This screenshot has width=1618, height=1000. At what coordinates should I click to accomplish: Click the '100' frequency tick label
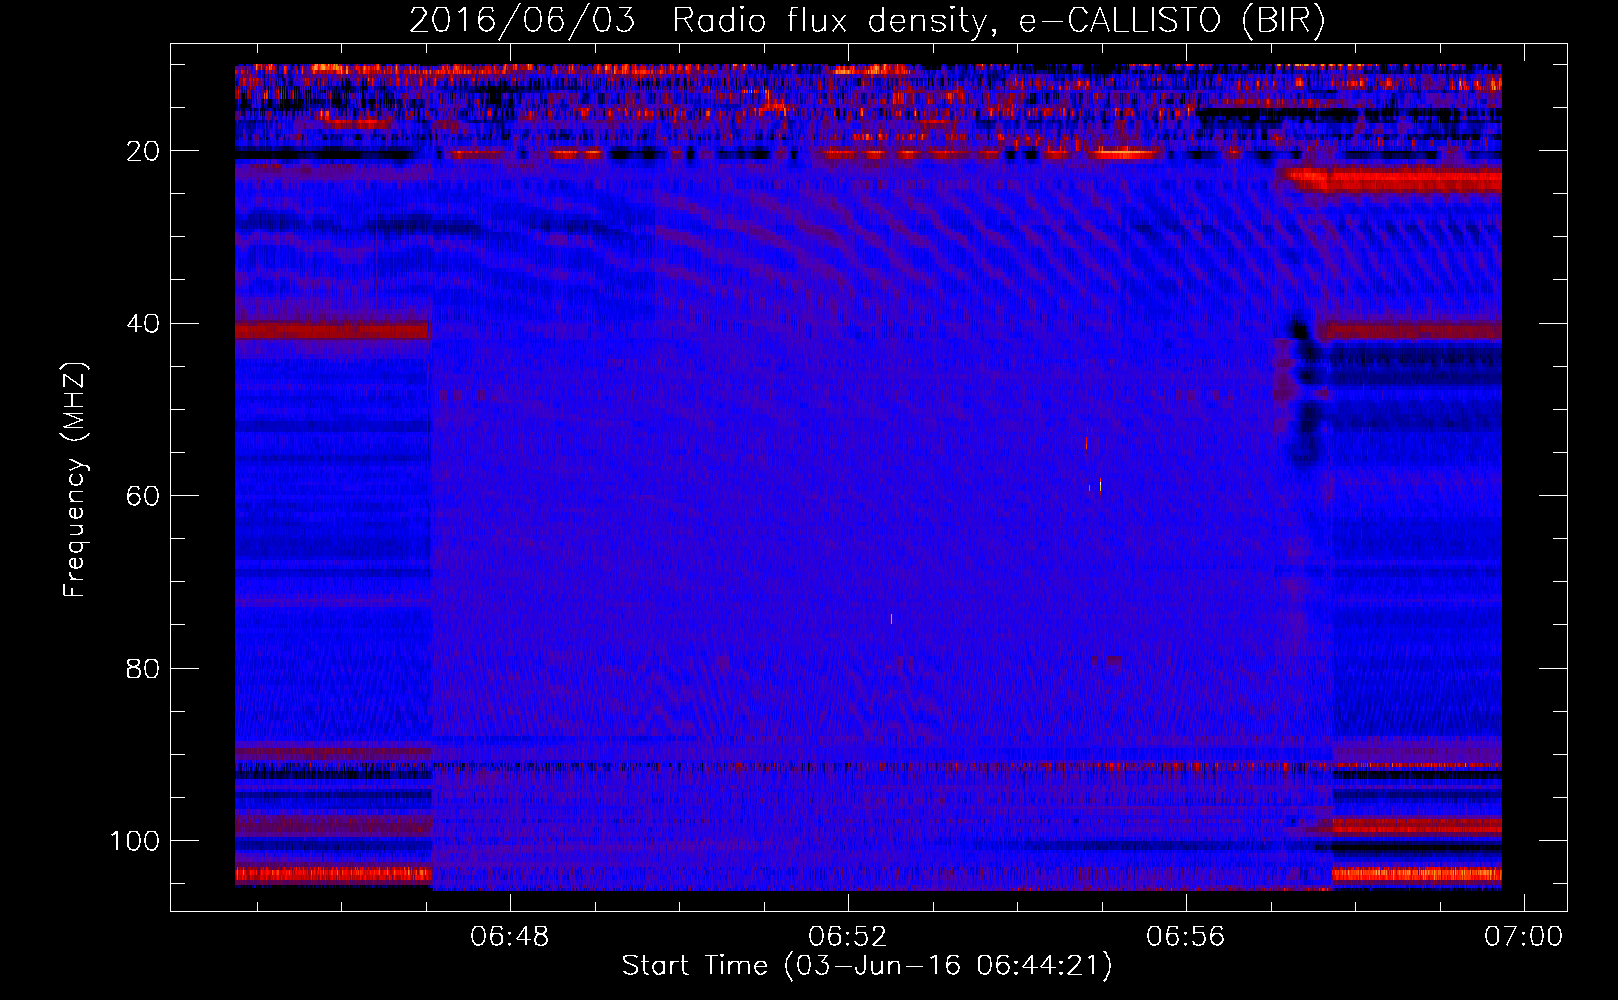click(135, 841)
